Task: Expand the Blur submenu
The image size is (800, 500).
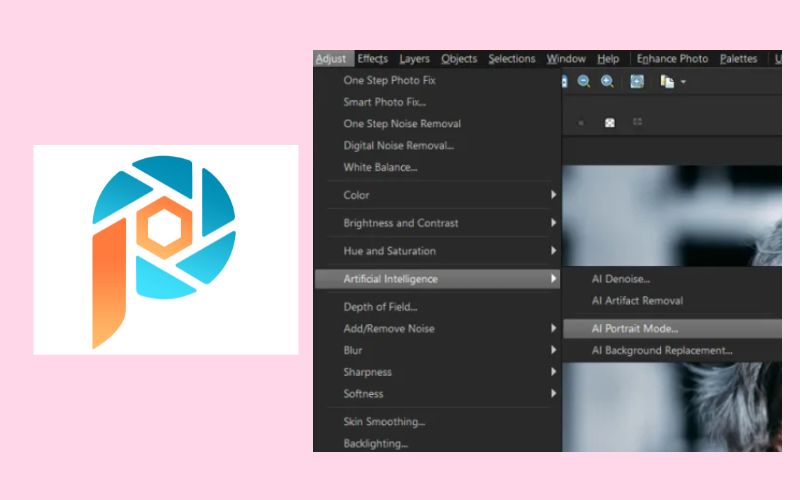Action: [x=437, y=351]
